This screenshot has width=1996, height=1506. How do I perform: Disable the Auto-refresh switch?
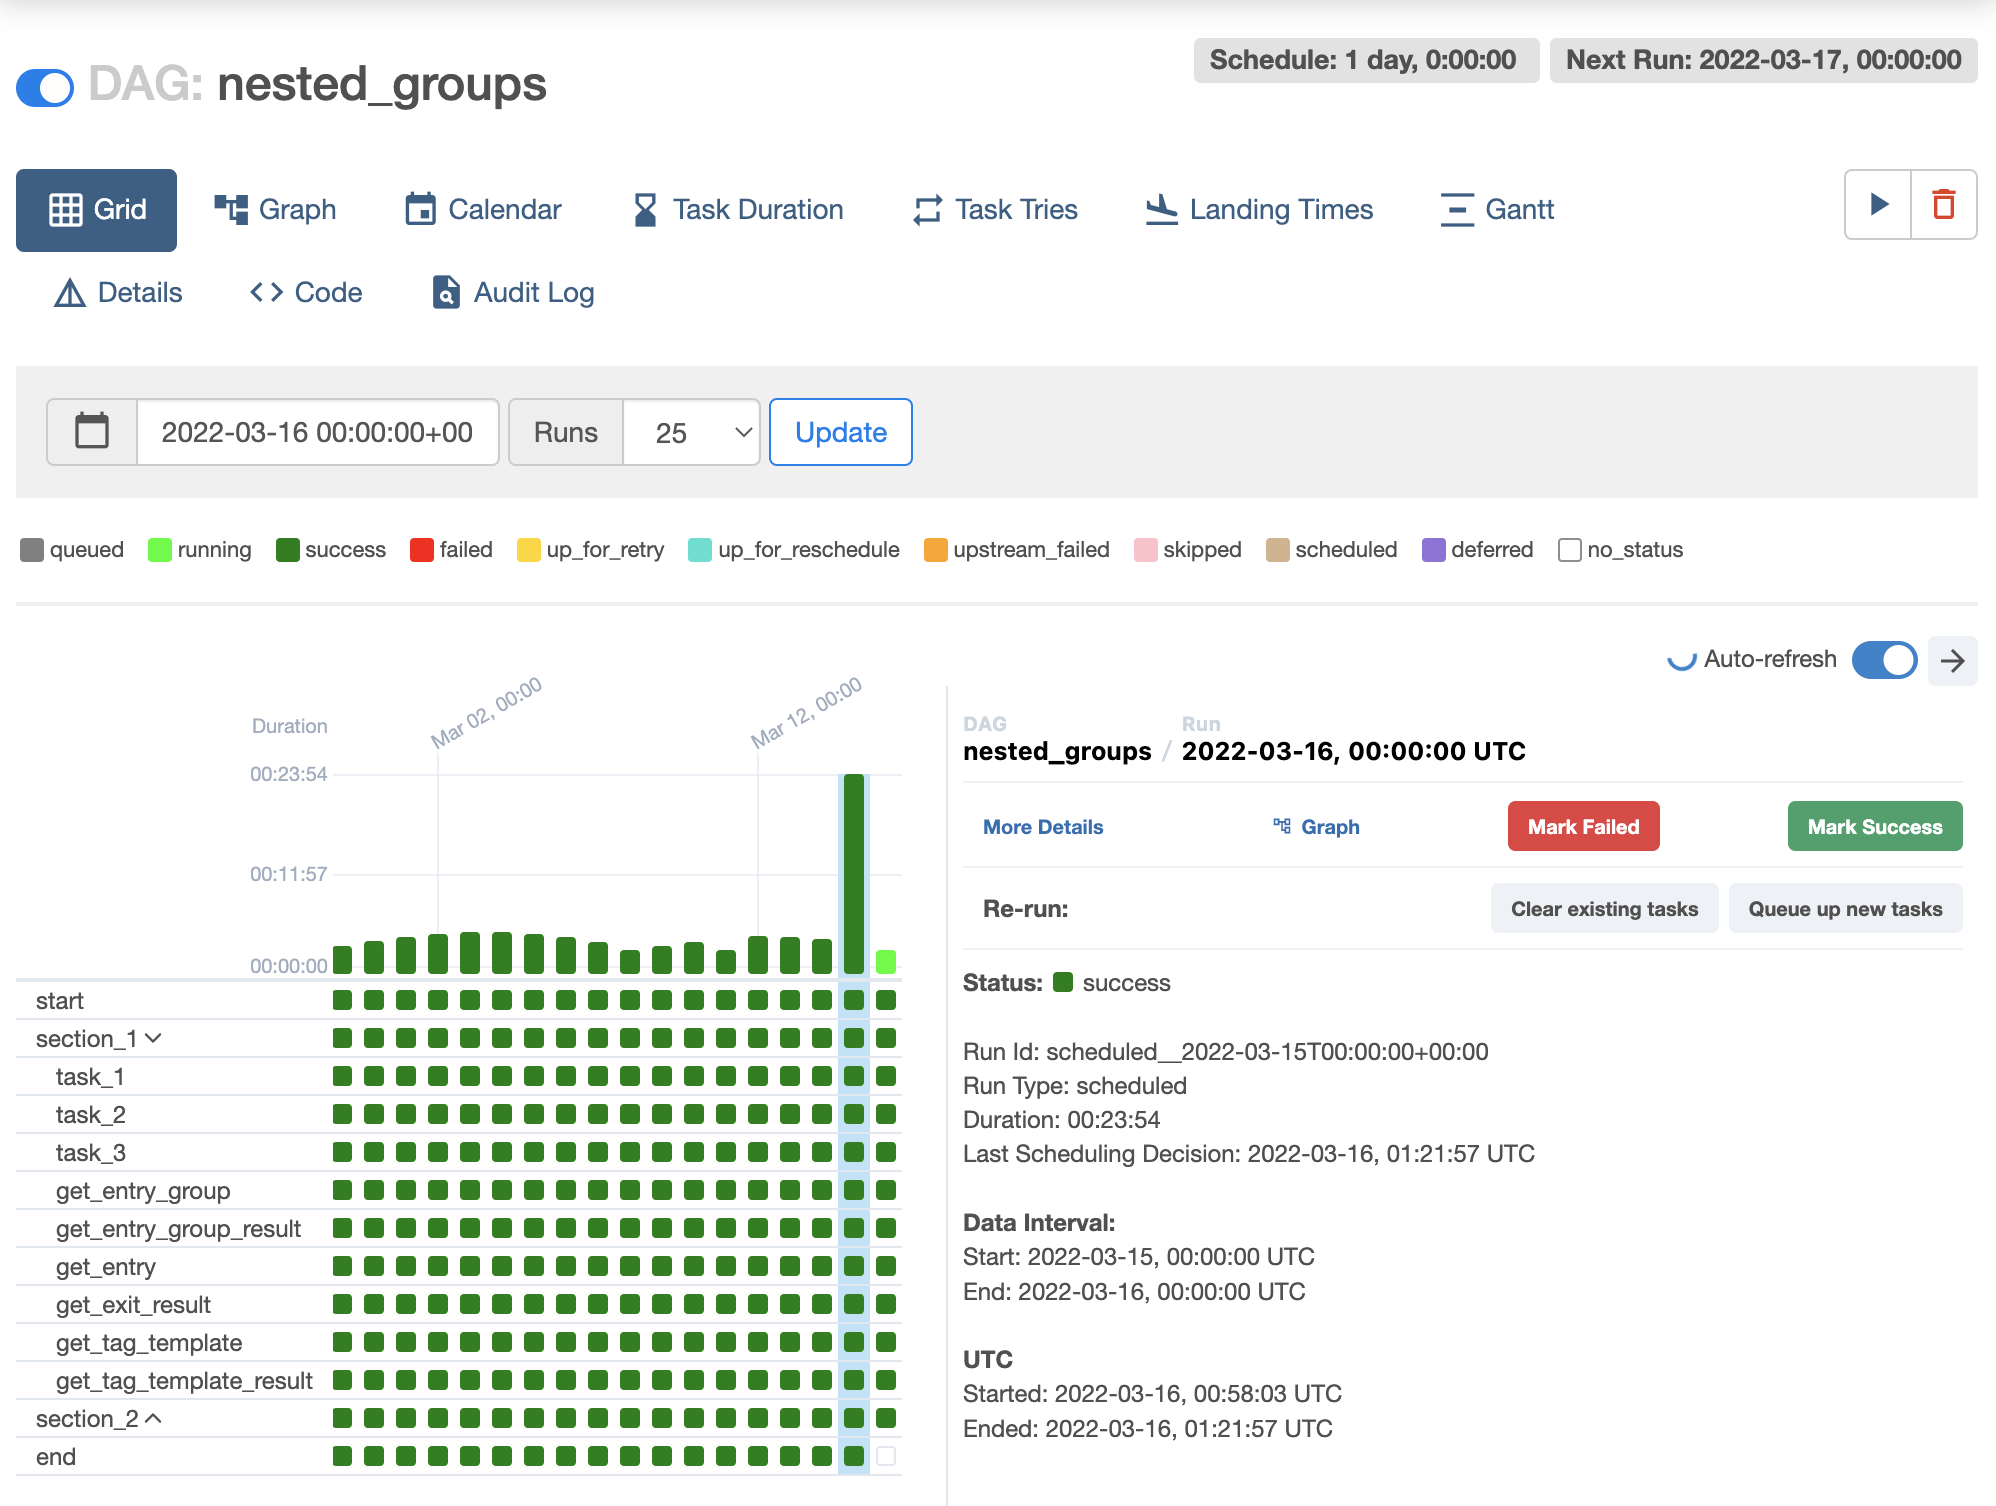pyautogui.click(x=1883, y=660)
